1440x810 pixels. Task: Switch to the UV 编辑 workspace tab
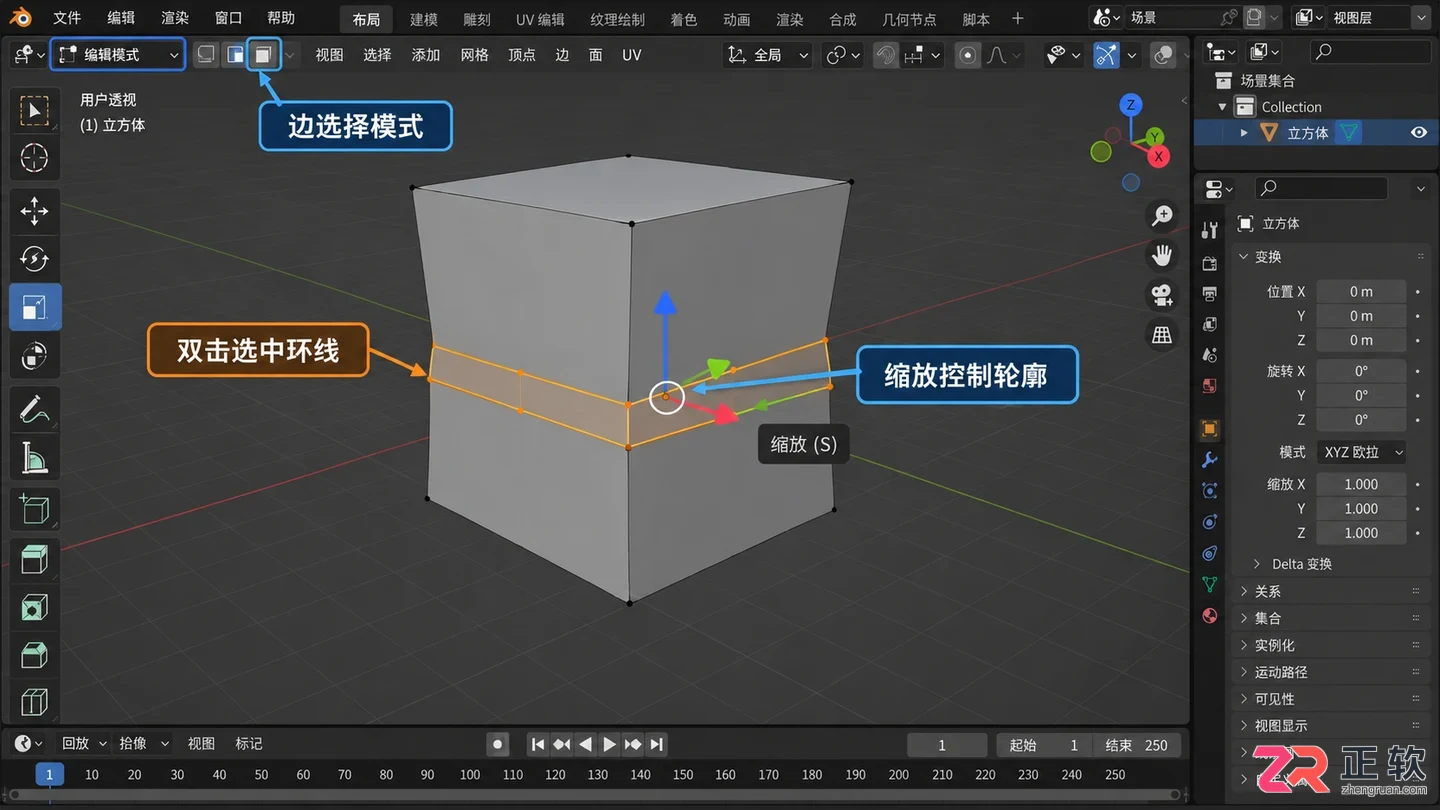click(540, 19)
